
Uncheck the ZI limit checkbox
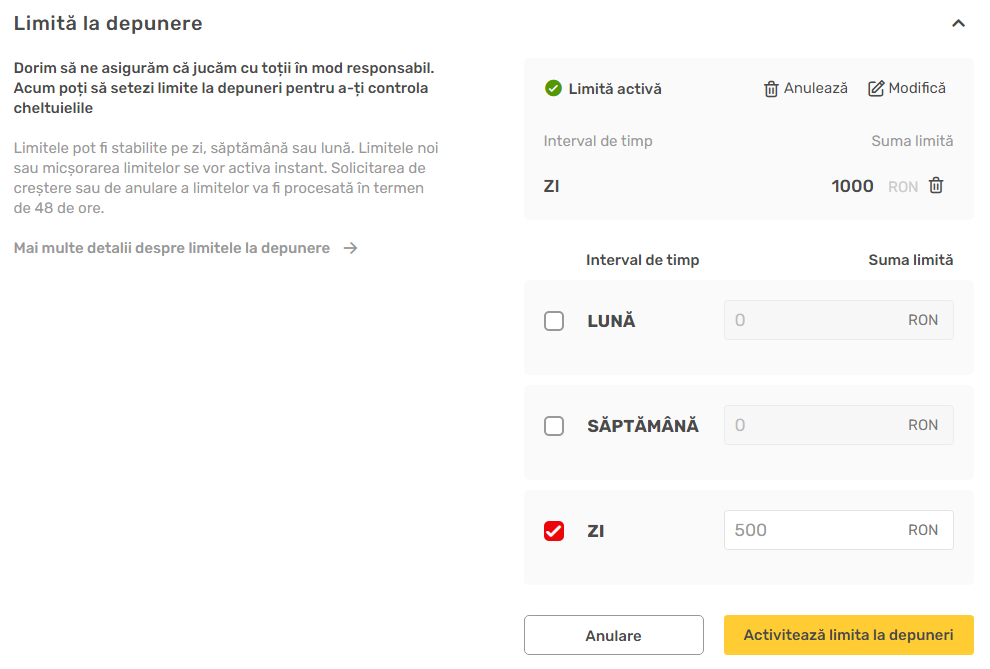click(554, 531)
